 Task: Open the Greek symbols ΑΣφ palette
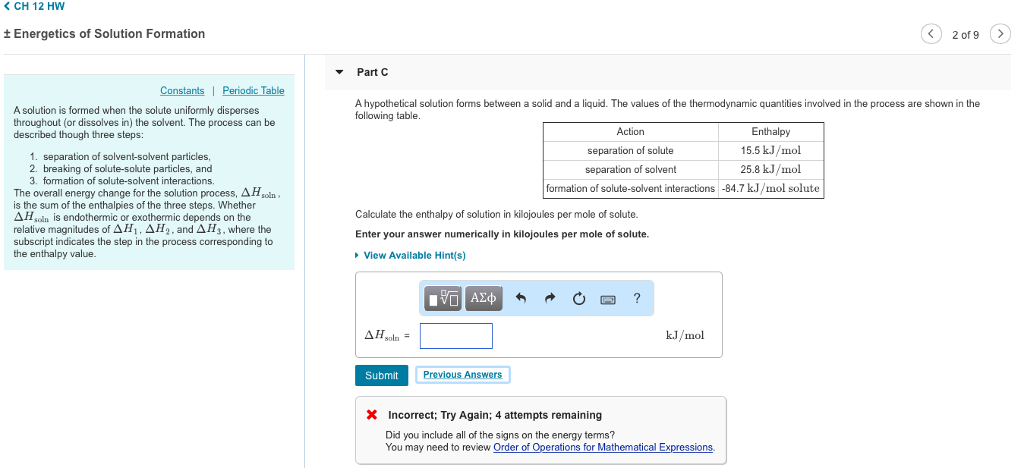484,298
